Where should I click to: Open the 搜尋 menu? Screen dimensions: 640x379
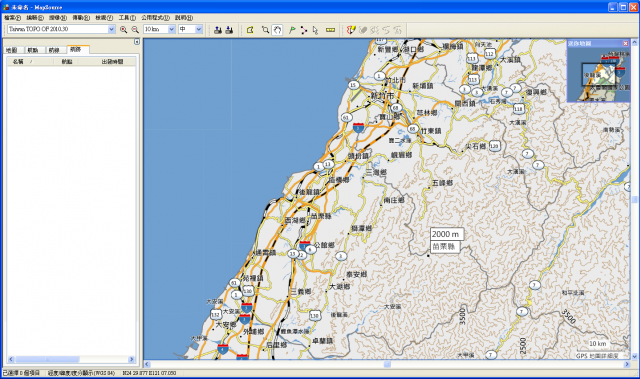pyautogui.click(x=58, y=18)
